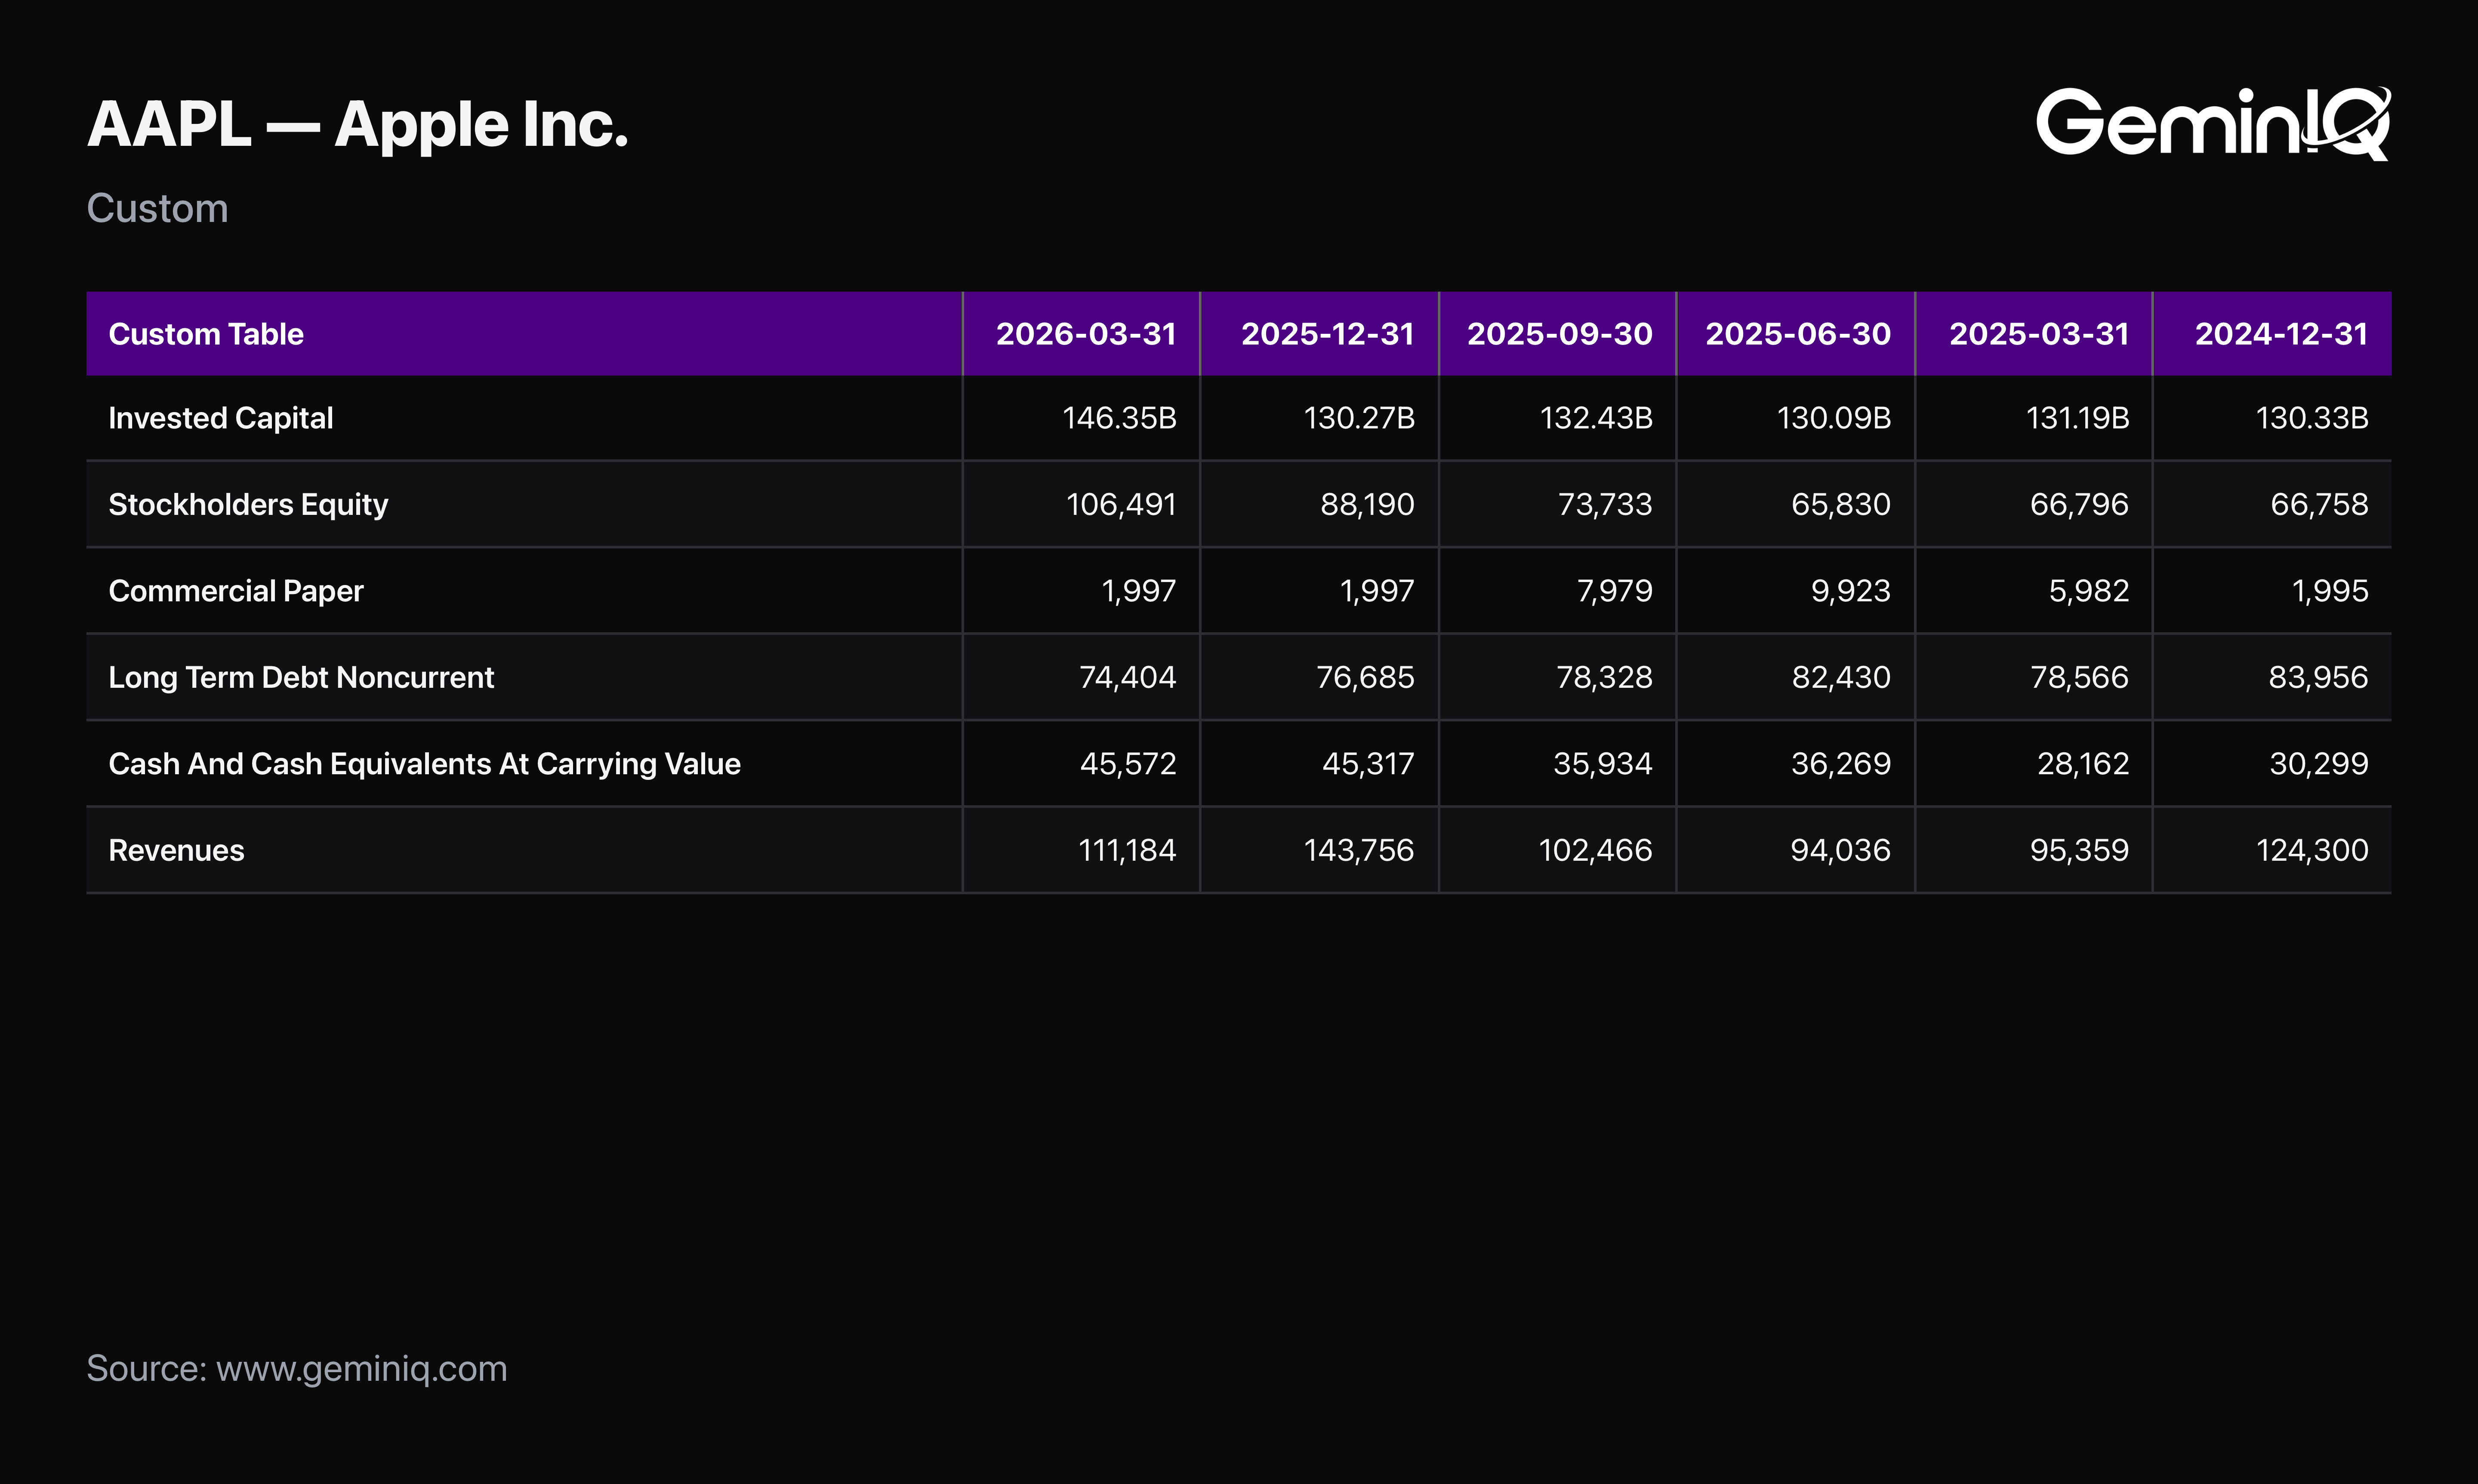Click Long Term Debt value 83,956

pos(2318,678)
